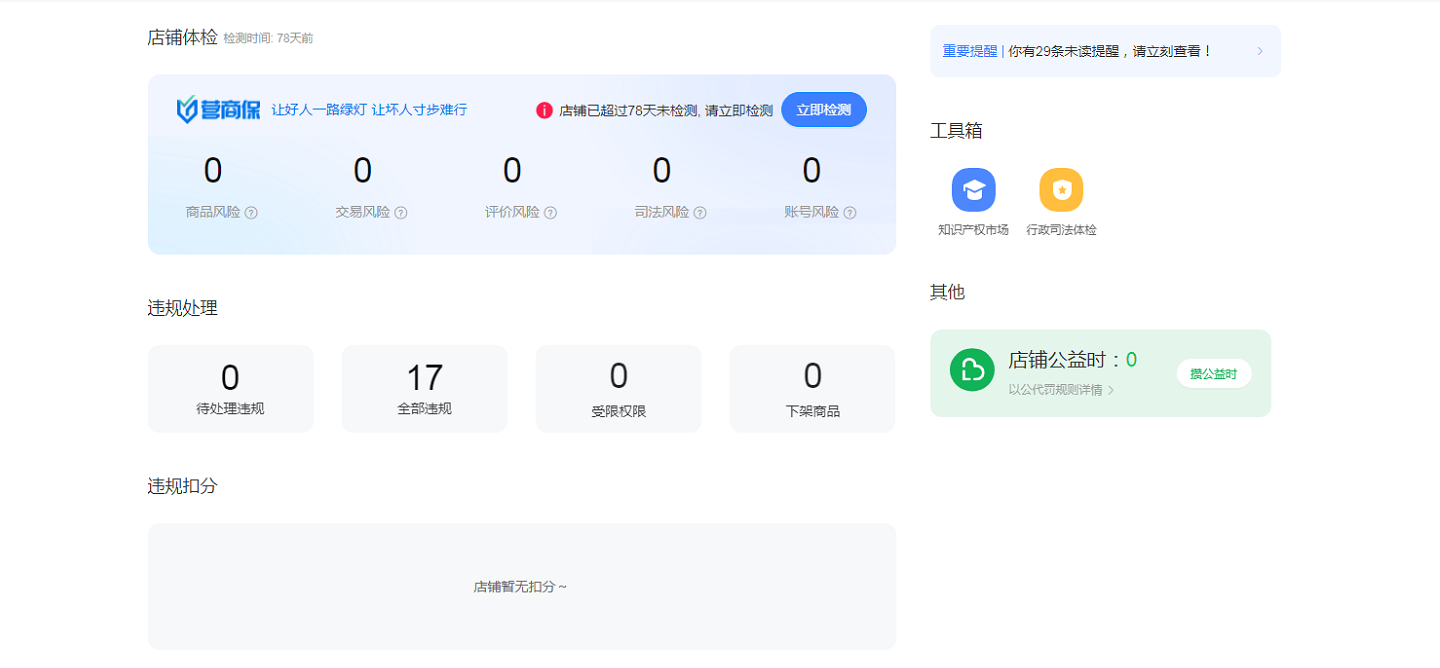Open help icon beside 账号风险
The image size is (1440, 668).
[850, 213]
